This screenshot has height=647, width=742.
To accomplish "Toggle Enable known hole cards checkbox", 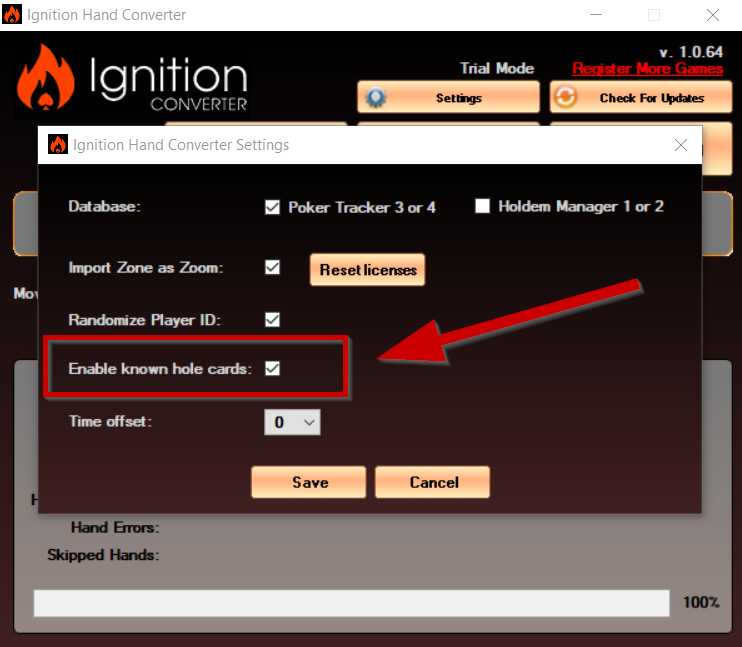I will coord(272,368).
